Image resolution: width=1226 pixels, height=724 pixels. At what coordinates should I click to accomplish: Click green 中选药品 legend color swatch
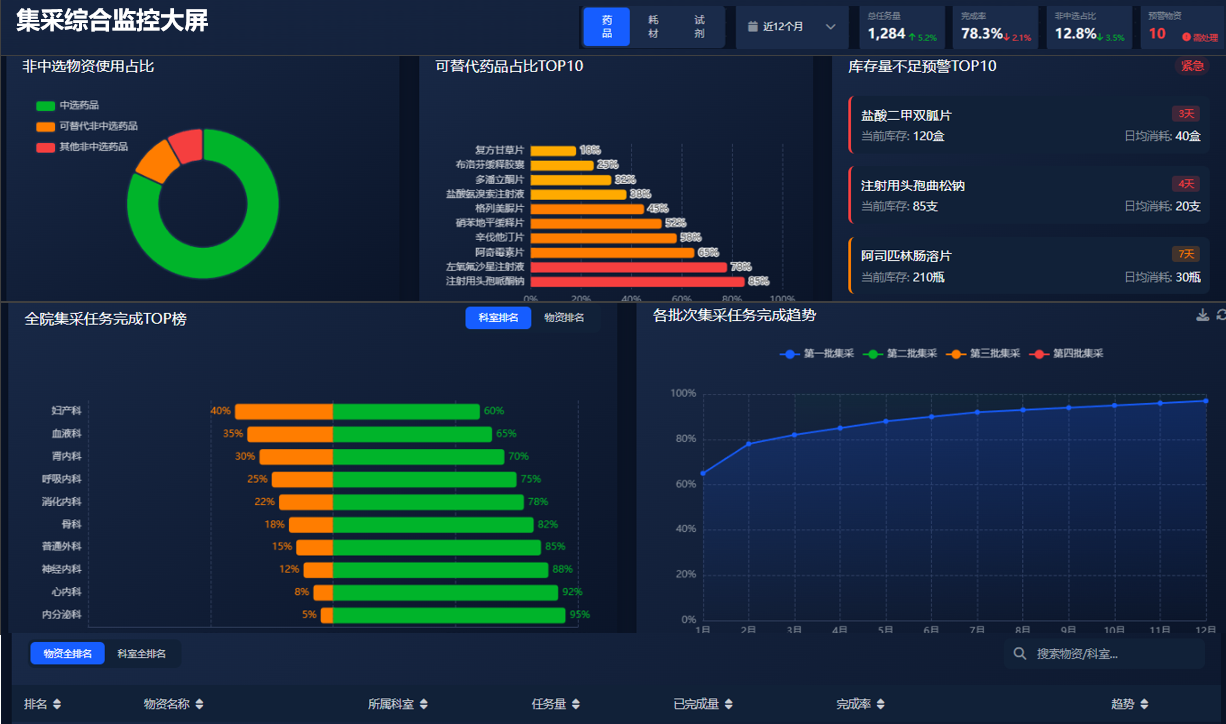pos(45,105)
